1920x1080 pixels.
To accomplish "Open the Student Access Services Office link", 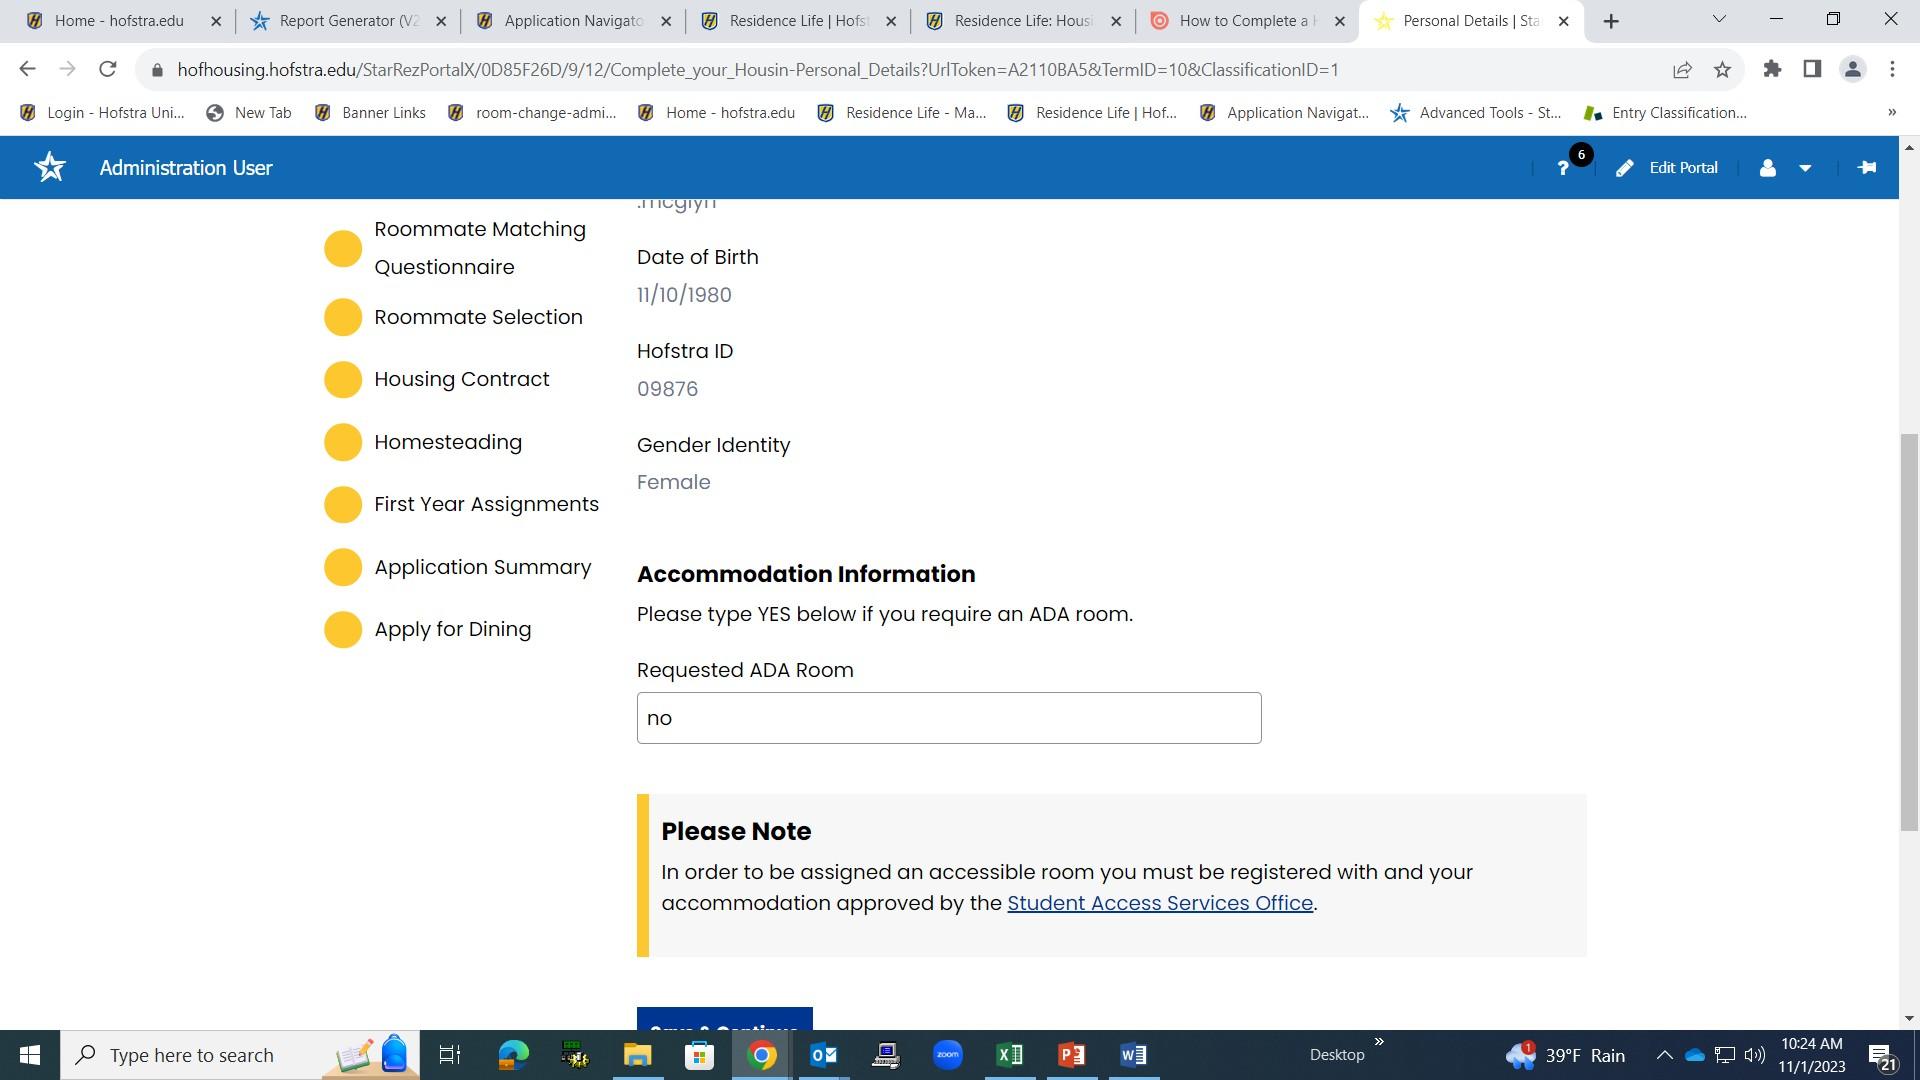I will tap(1159, 903).
